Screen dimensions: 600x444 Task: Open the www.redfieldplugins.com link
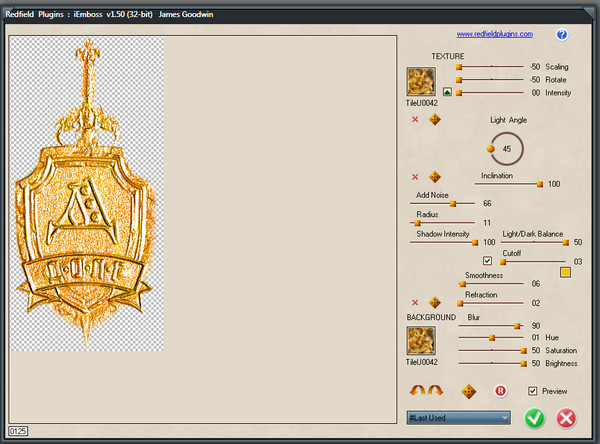[x=494, y=34]
